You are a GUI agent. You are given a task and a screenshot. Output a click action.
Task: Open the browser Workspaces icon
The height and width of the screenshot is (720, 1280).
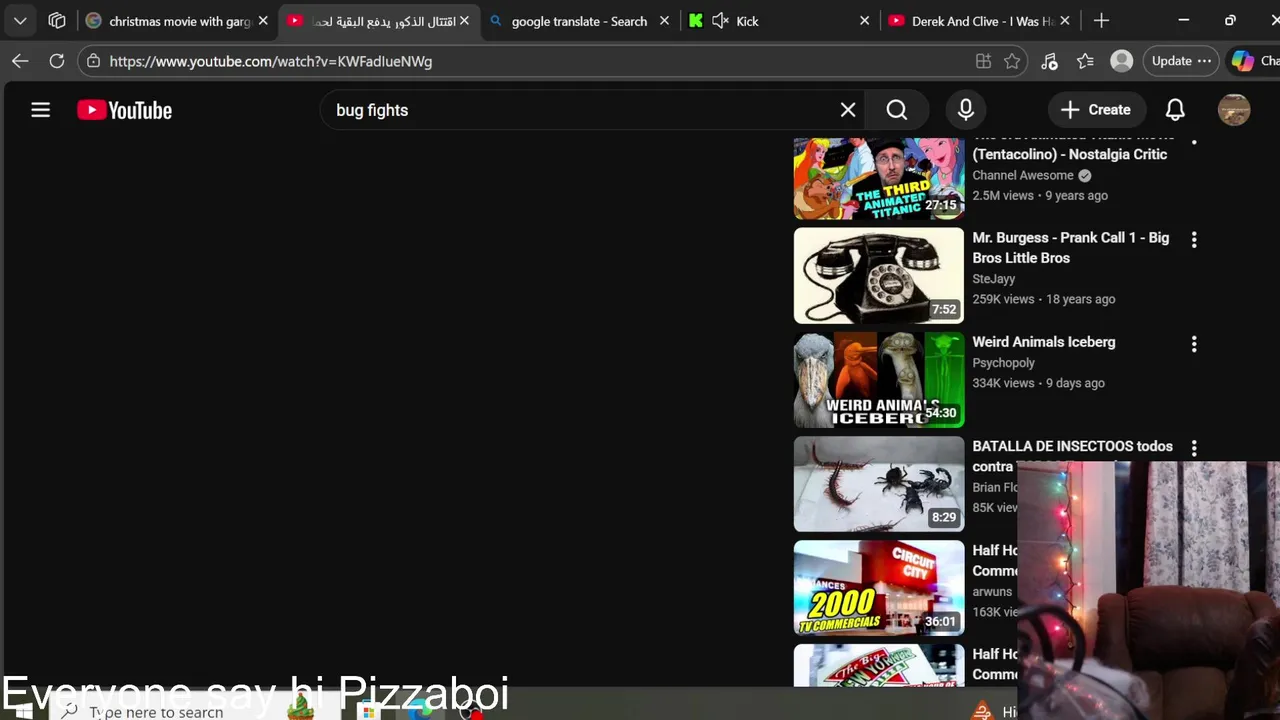57,20
